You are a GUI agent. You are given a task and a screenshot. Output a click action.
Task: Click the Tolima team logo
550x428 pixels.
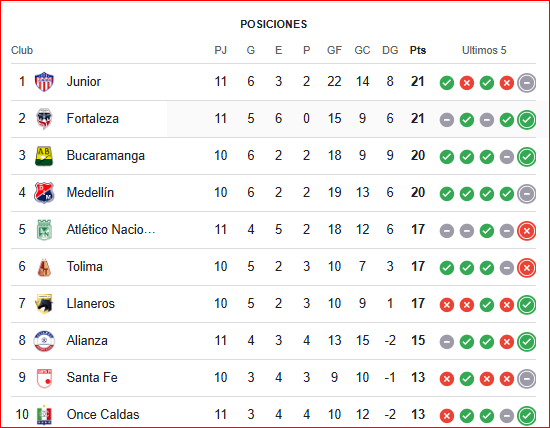click(44, 267)
